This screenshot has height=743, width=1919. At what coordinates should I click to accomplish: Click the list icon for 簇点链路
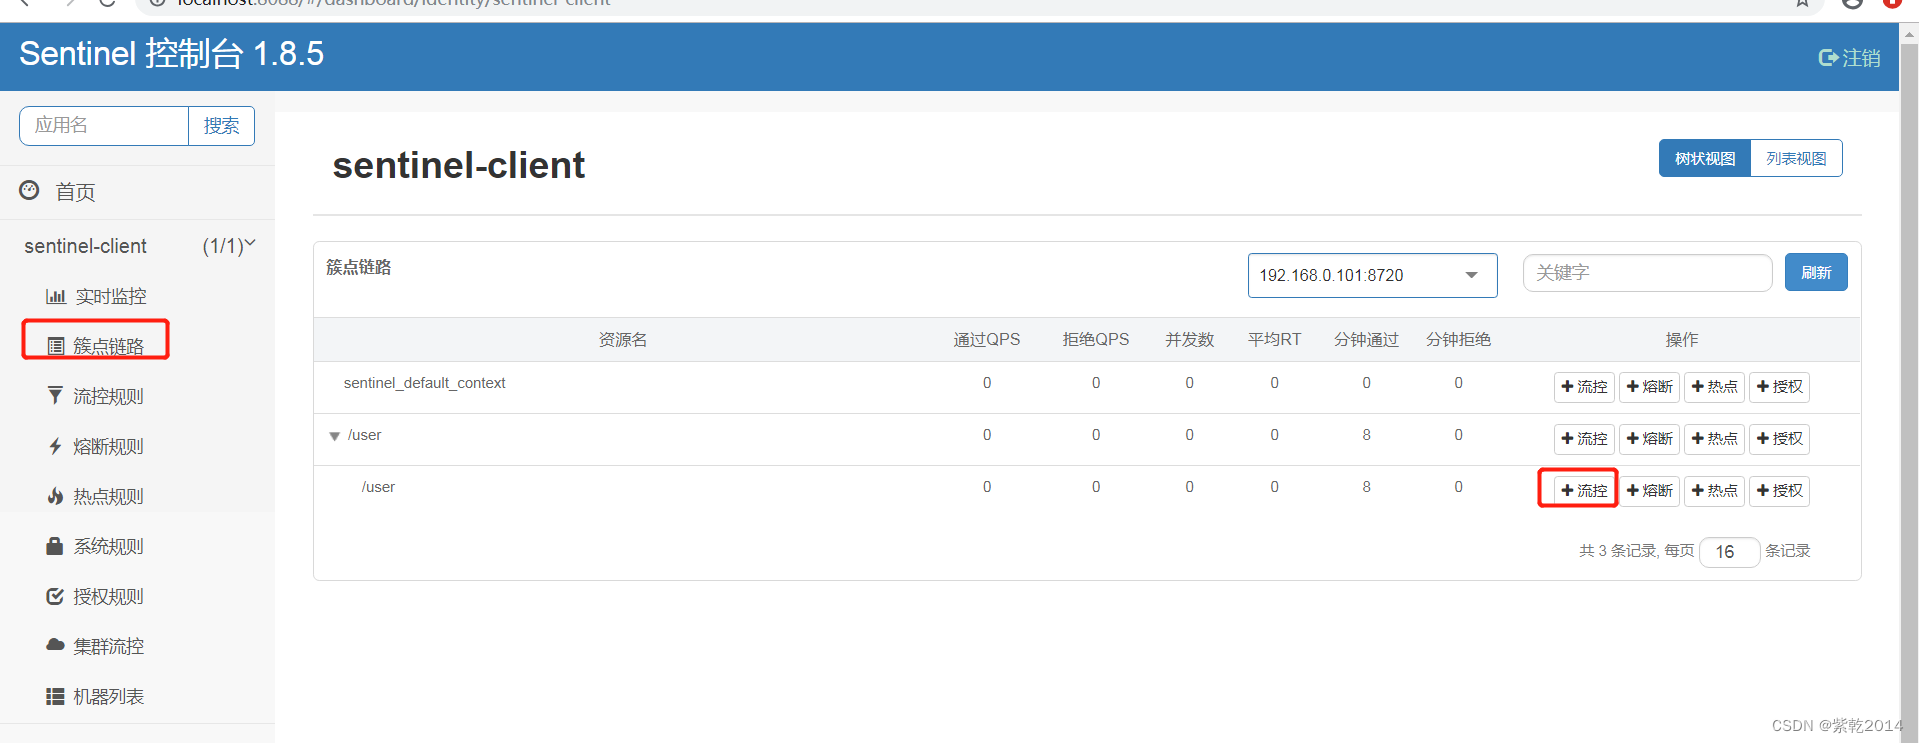tap(56, 346)
